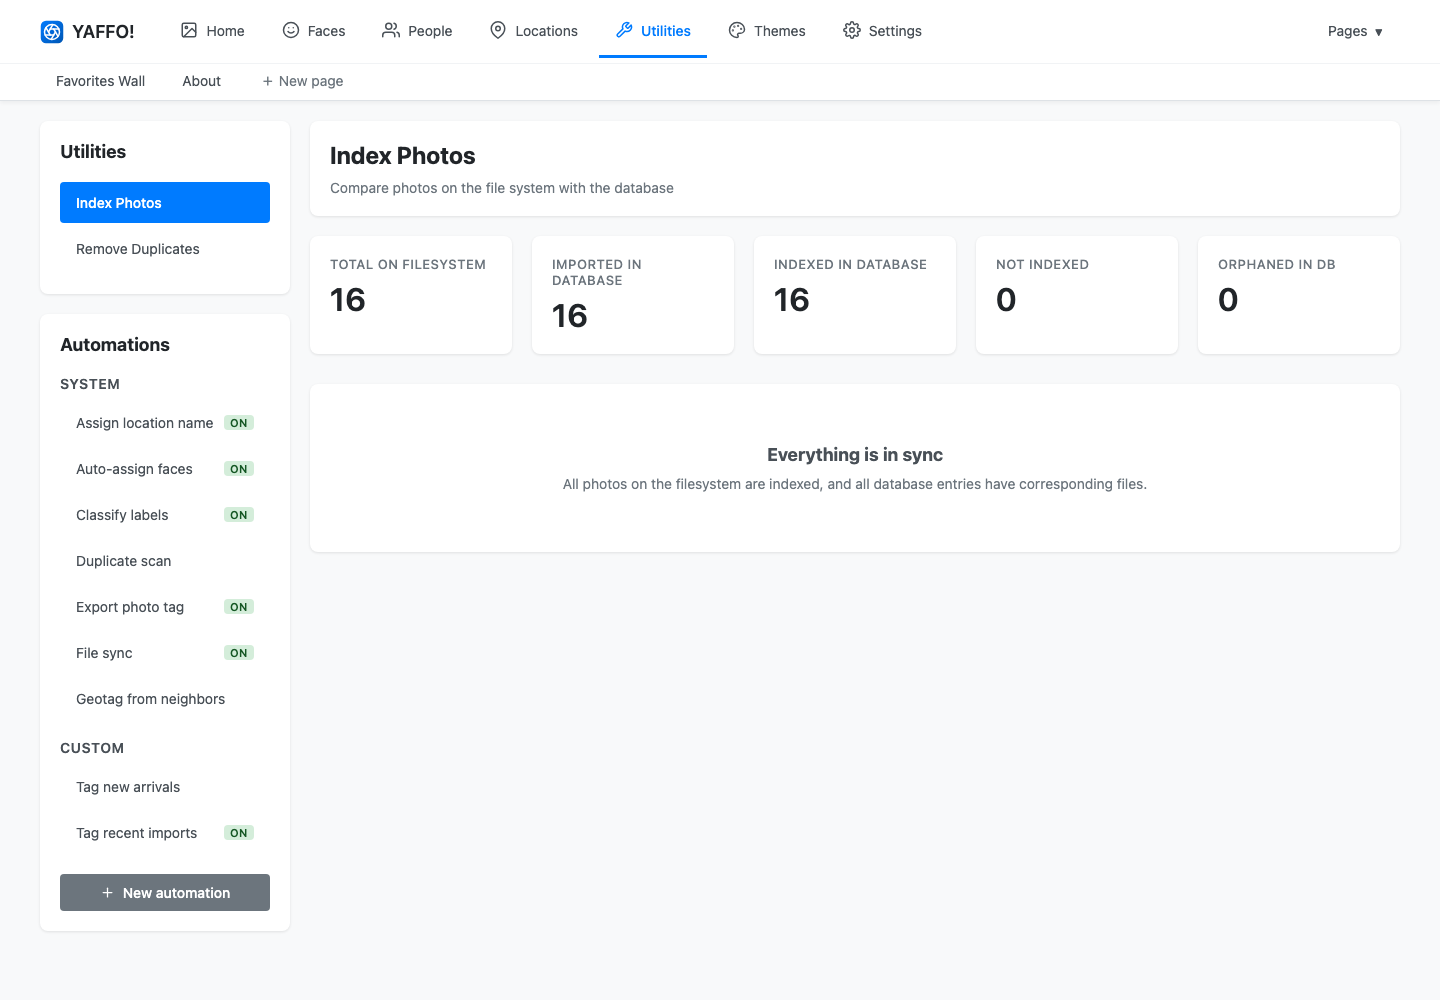Click the plus icon on New automation
Viewport: 1440px width, 1000px height.
pyautogui.click(x=107, y=893)
